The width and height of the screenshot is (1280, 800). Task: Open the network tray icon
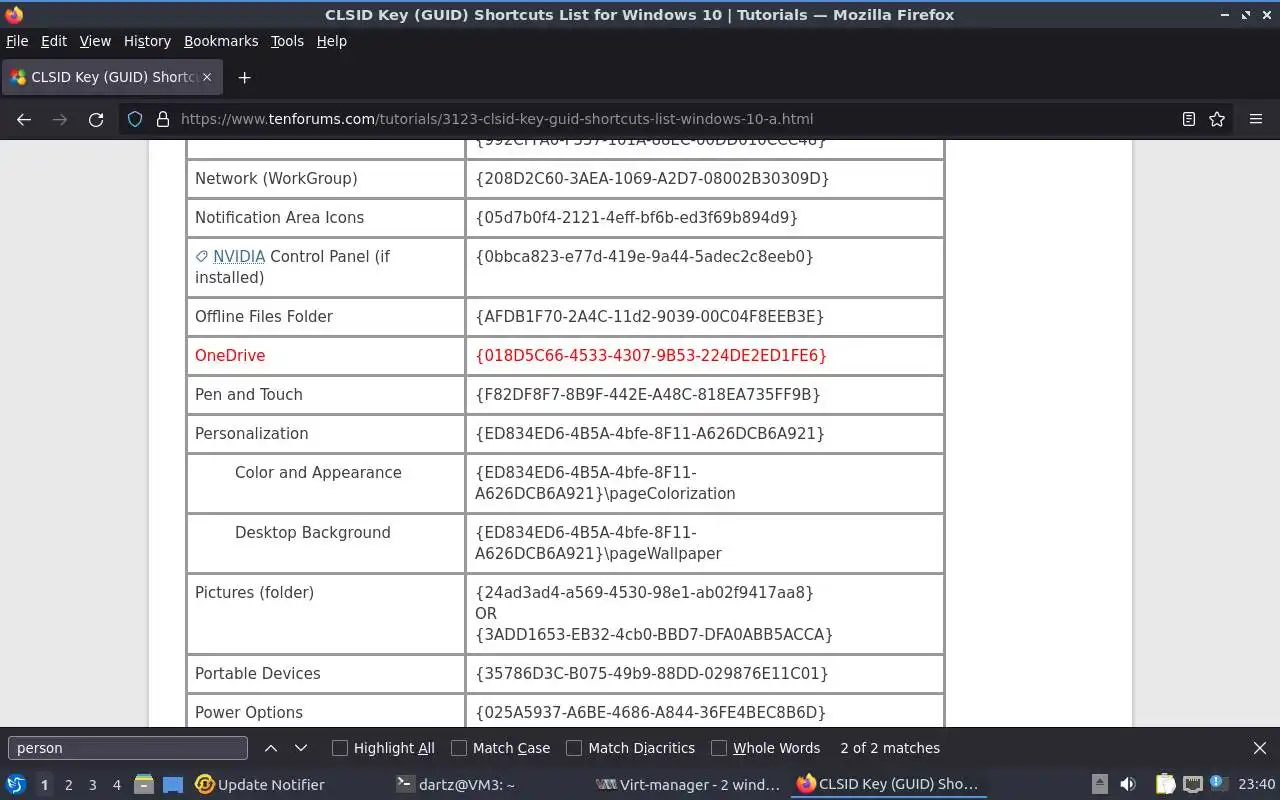point(1192,785)
